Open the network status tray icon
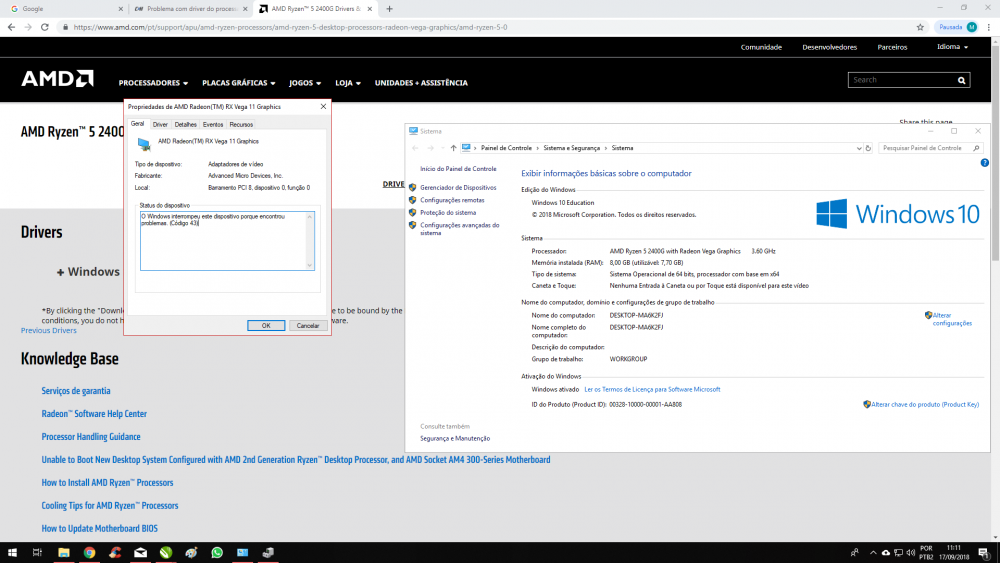This screenshot has height=563, width=1000. point(898,553)
